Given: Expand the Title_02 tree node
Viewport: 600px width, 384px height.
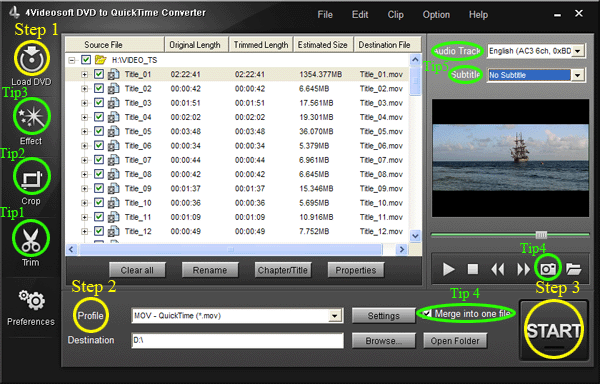Looking at the screenshot, I should click(85, 89).
